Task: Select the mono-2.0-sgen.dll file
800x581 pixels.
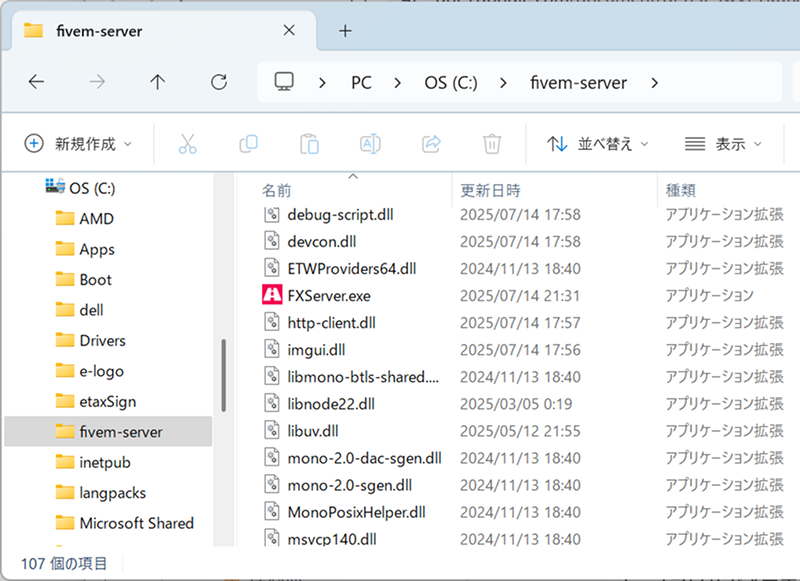Action: (349, 485)
